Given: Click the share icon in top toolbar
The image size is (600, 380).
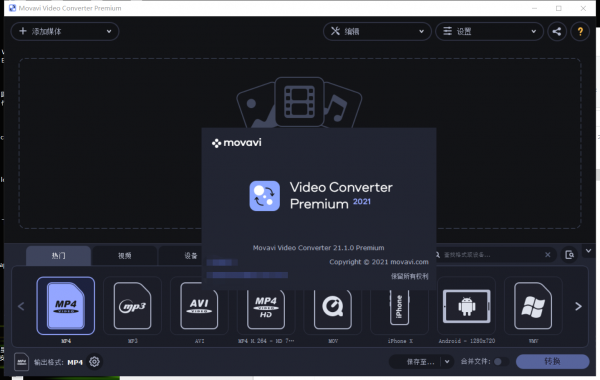Looking at the screenshot, I should (x=557, y=31).
